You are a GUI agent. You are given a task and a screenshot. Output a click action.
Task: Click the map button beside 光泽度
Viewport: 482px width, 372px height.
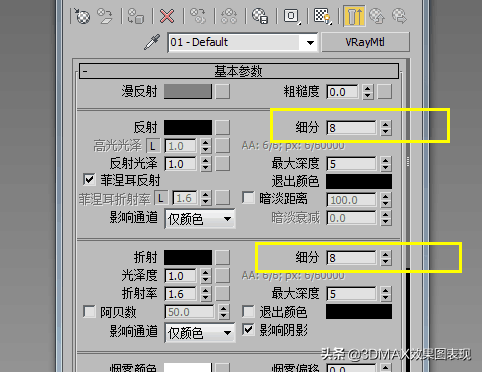coord(222,276)
